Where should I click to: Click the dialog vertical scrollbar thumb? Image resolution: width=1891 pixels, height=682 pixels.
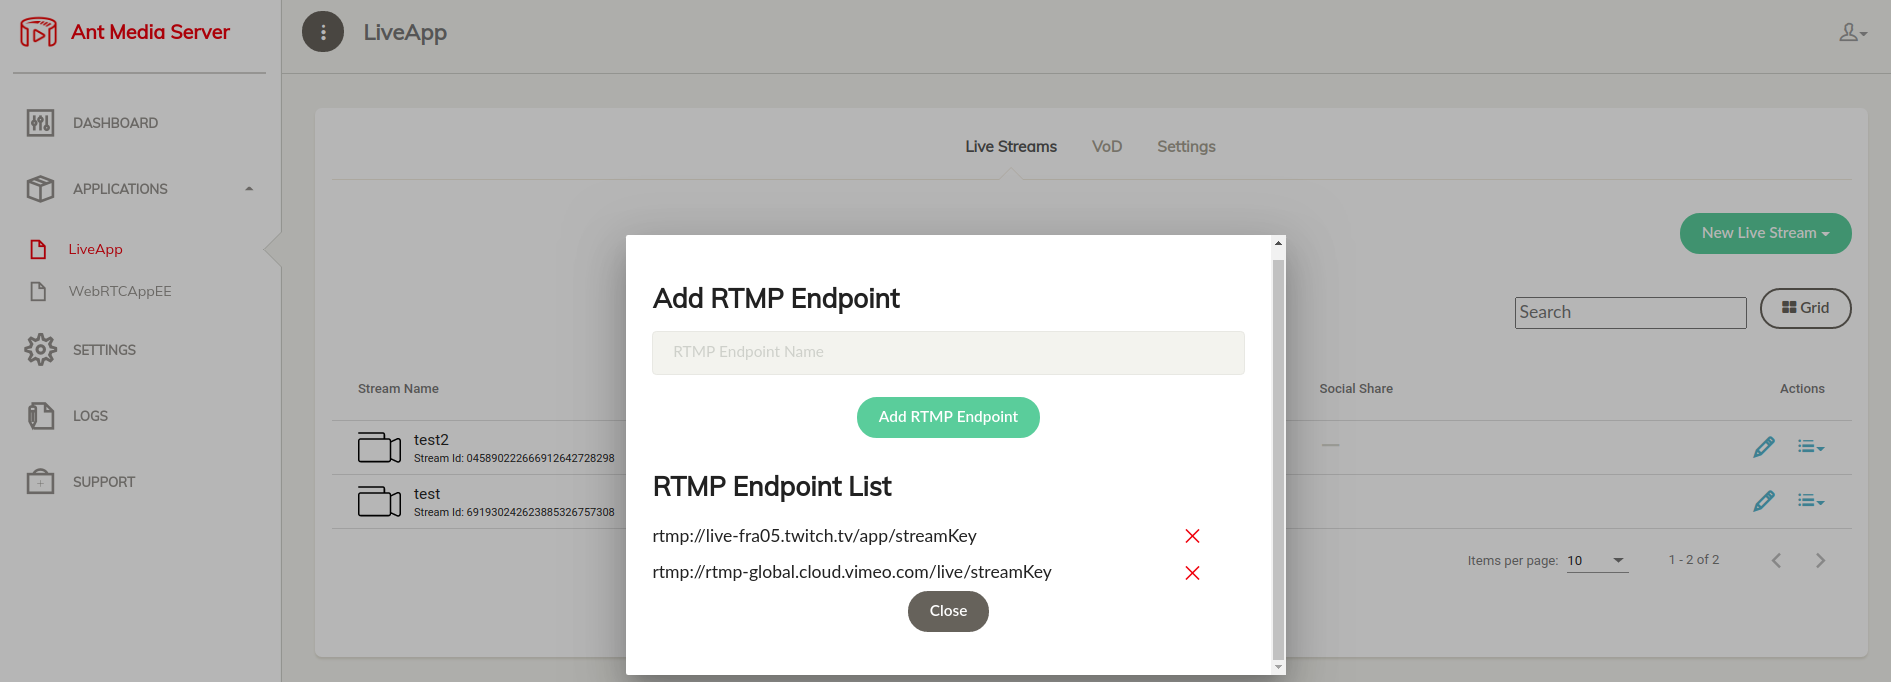(x=1278, y=458)
